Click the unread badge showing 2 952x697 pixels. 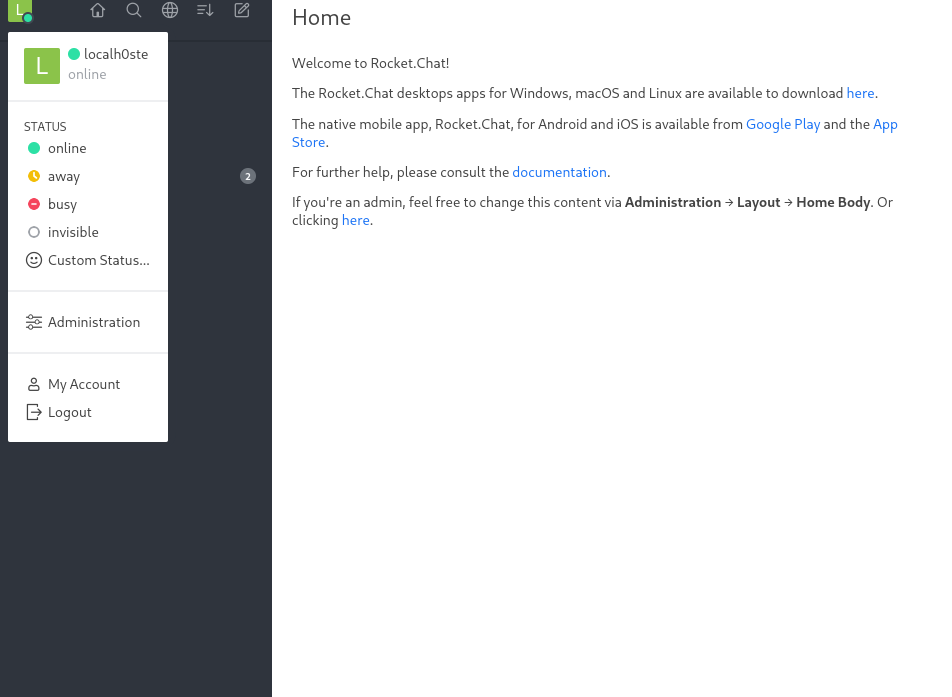[248, 176]
